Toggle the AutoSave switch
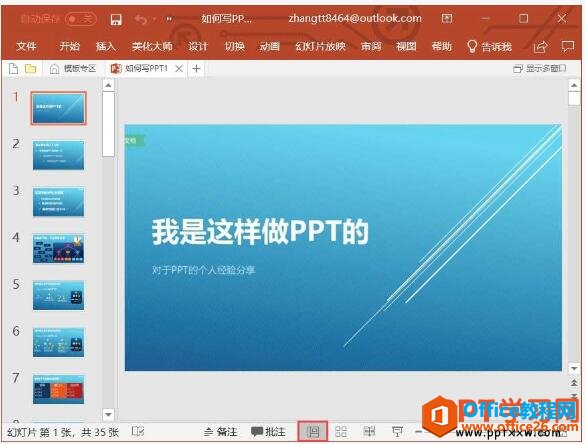The height and width of the screenshot is (444, 585). point(81,19)
